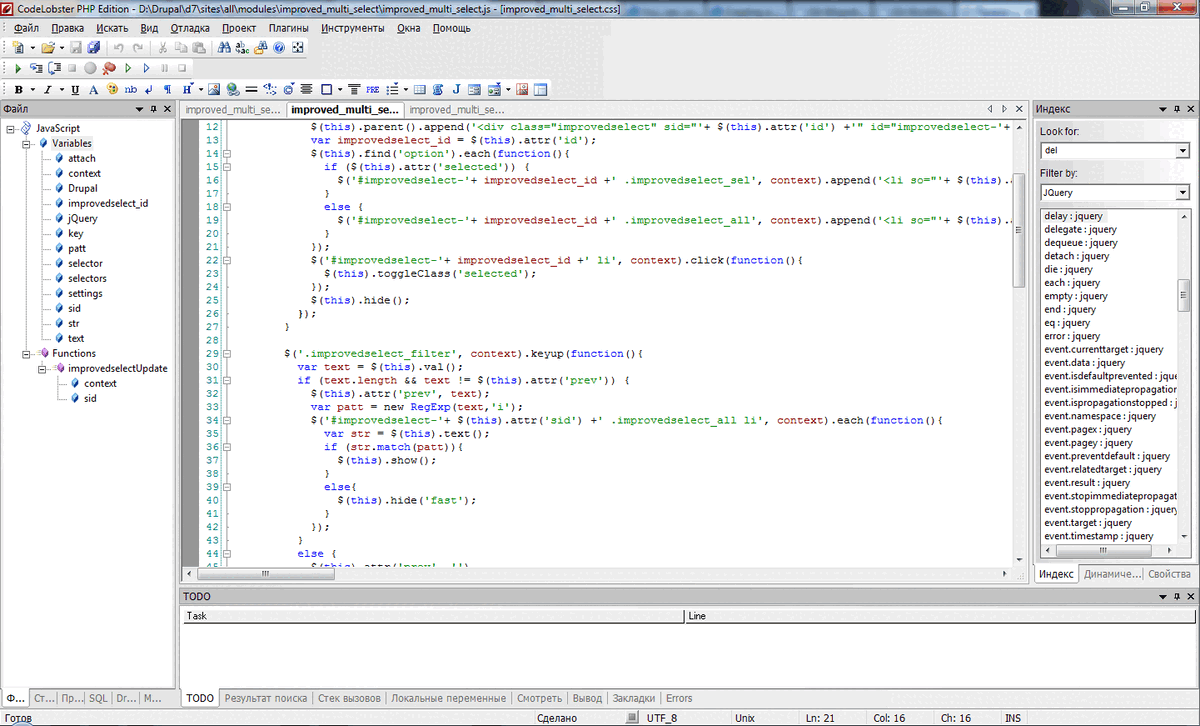Open the Файл menu
The image size is (1200, 726).
coord(27,28)
